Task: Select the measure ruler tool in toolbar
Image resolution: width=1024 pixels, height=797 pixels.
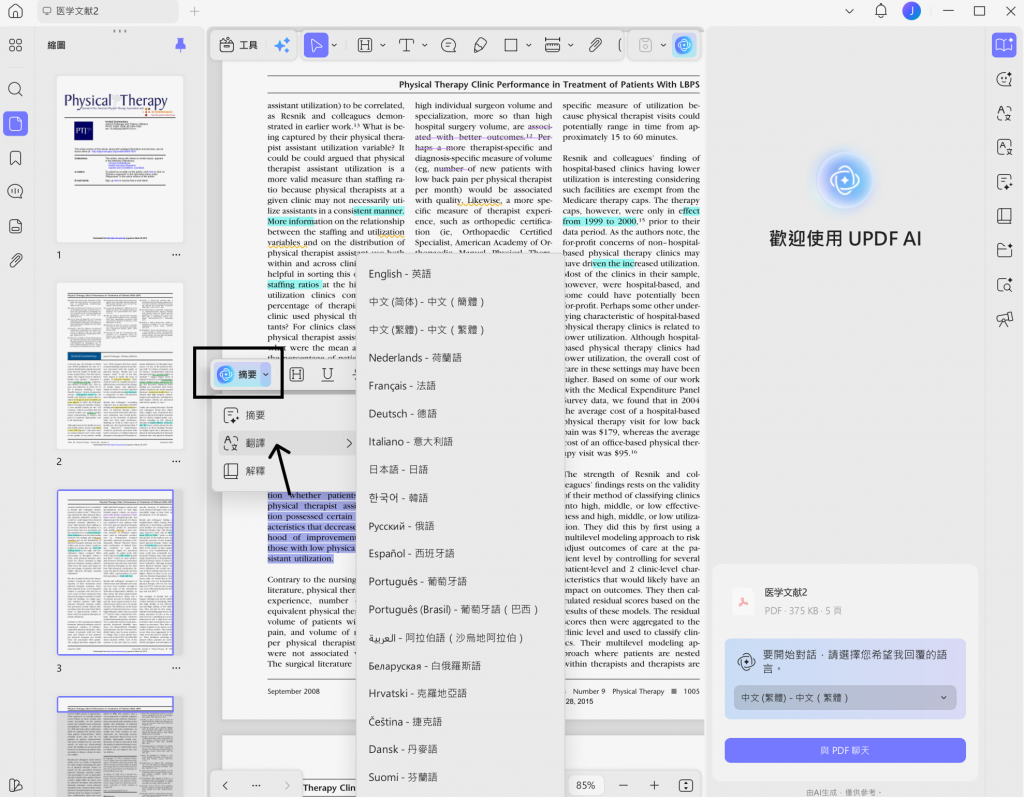Action: click(552, 45)
